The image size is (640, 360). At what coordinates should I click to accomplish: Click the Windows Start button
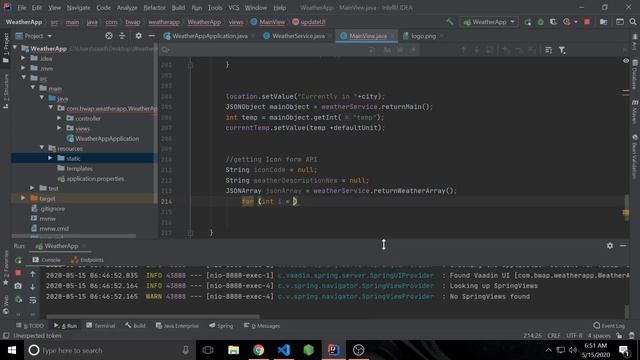point(11,350)
